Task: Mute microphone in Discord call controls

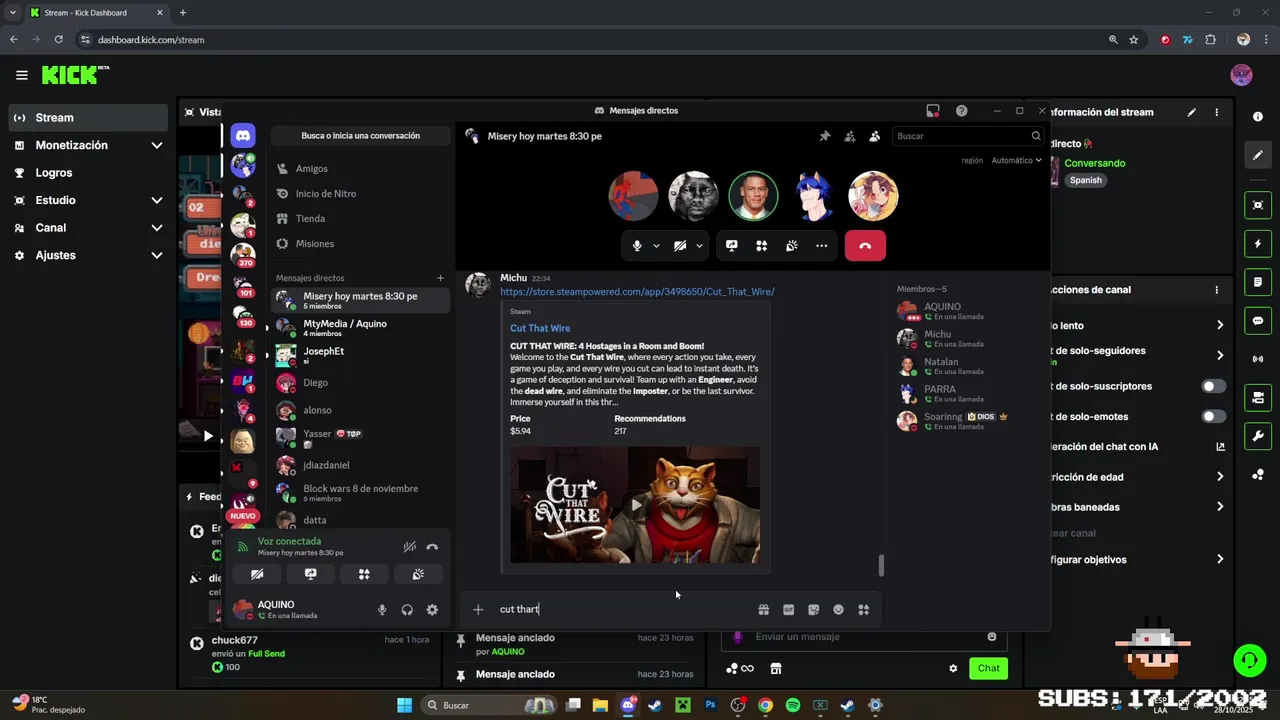Action: pos(637,245)
